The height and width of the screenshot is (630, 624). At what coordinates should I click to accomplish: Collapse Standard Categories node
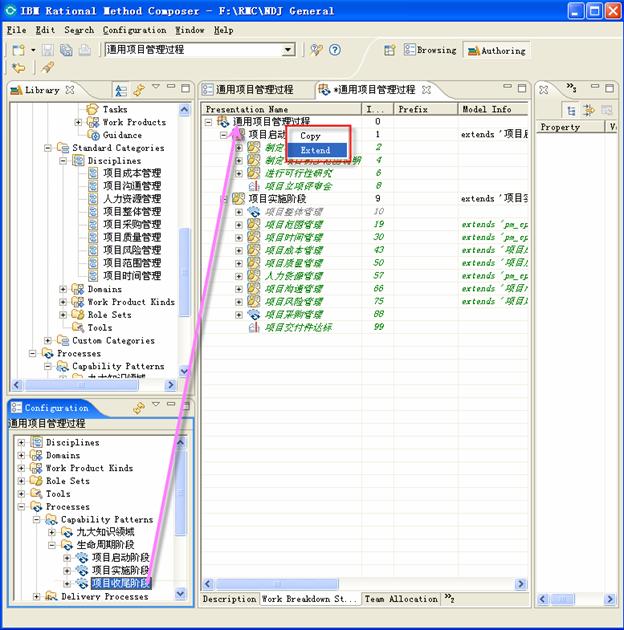coord(48,148)
